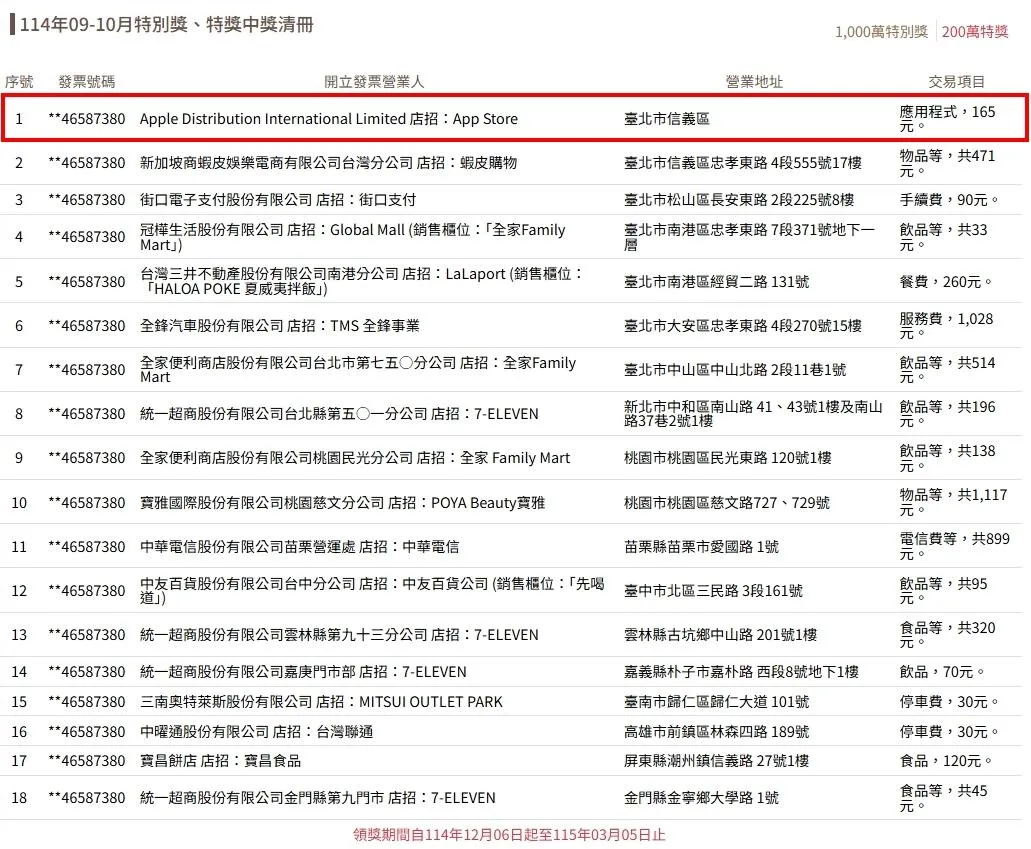Viewport: 1031px width, 849px height.
Task: Click address 桃園市桃園區民光東路 120號1樓
Action: click(x=728, y=458)
